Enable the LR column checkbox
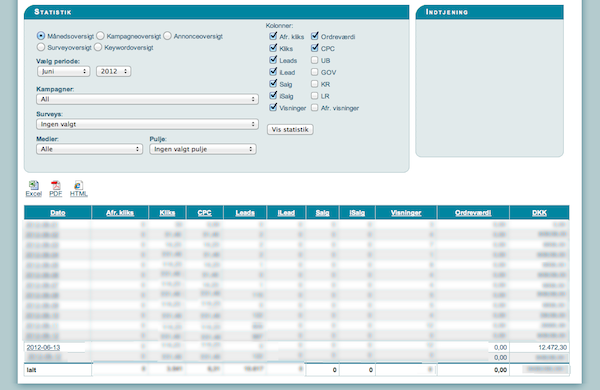 point(315,96)
